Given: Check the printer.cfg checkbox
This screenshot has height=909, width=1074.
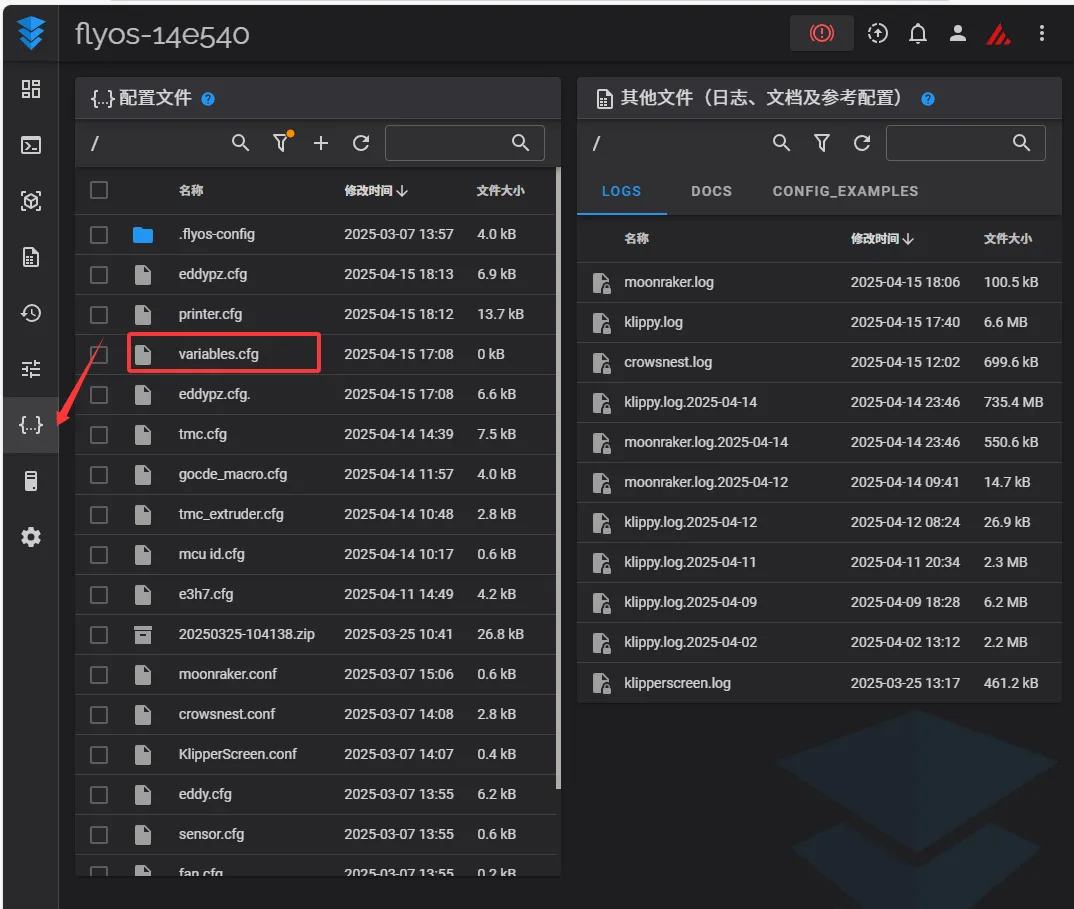Looking at the screenshot, I should pyautogui.click(x=99, y=314).
